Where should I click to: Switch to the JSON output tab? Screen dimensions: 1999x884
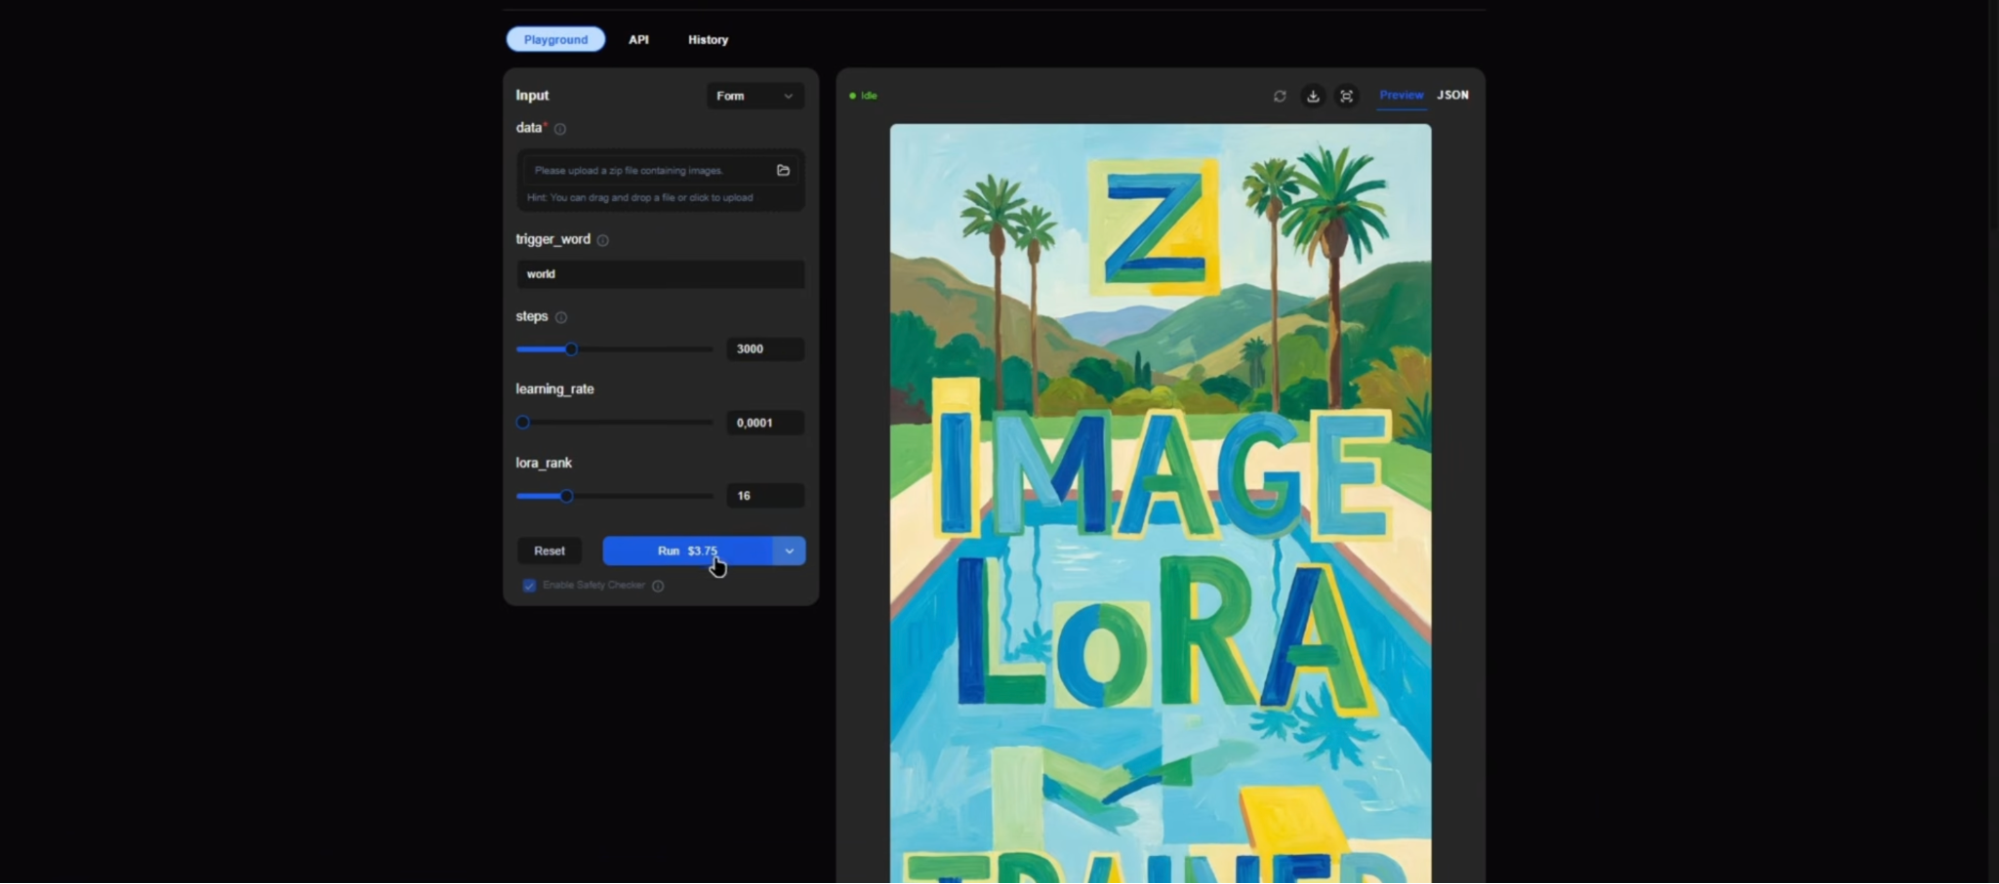(x=1453, y=95)
